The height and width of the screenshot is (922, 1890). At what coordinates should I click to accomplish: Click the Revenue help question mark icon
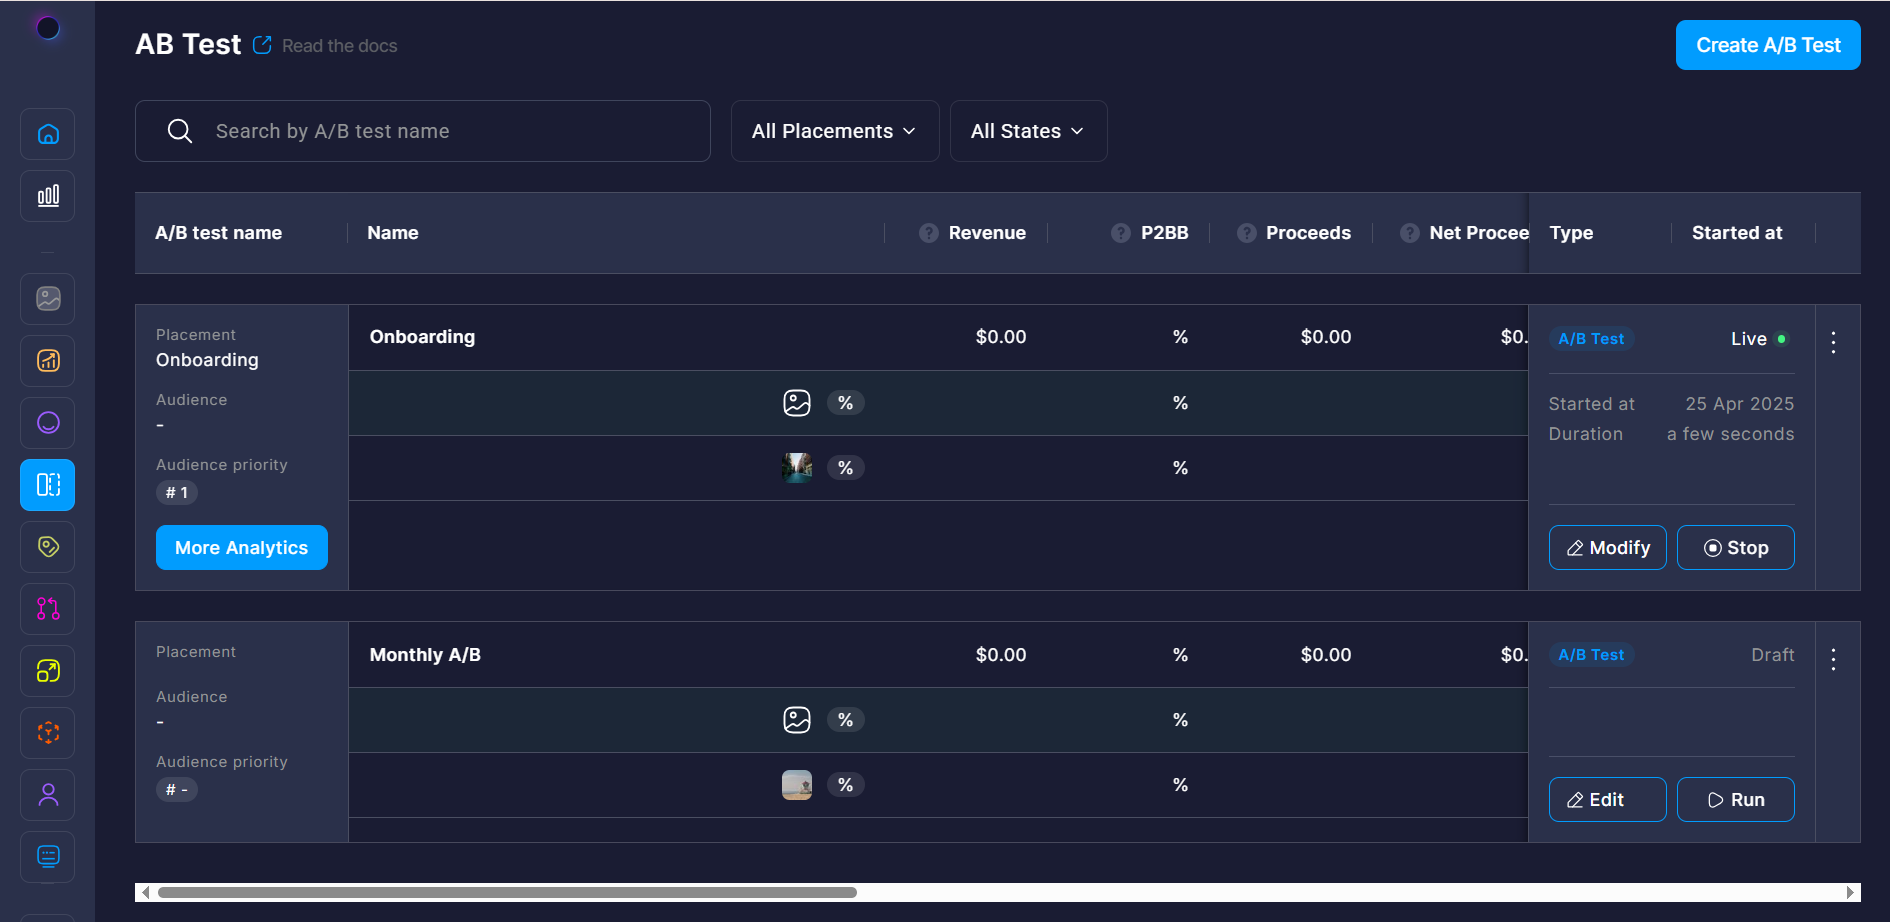click(x=929, y=233)
